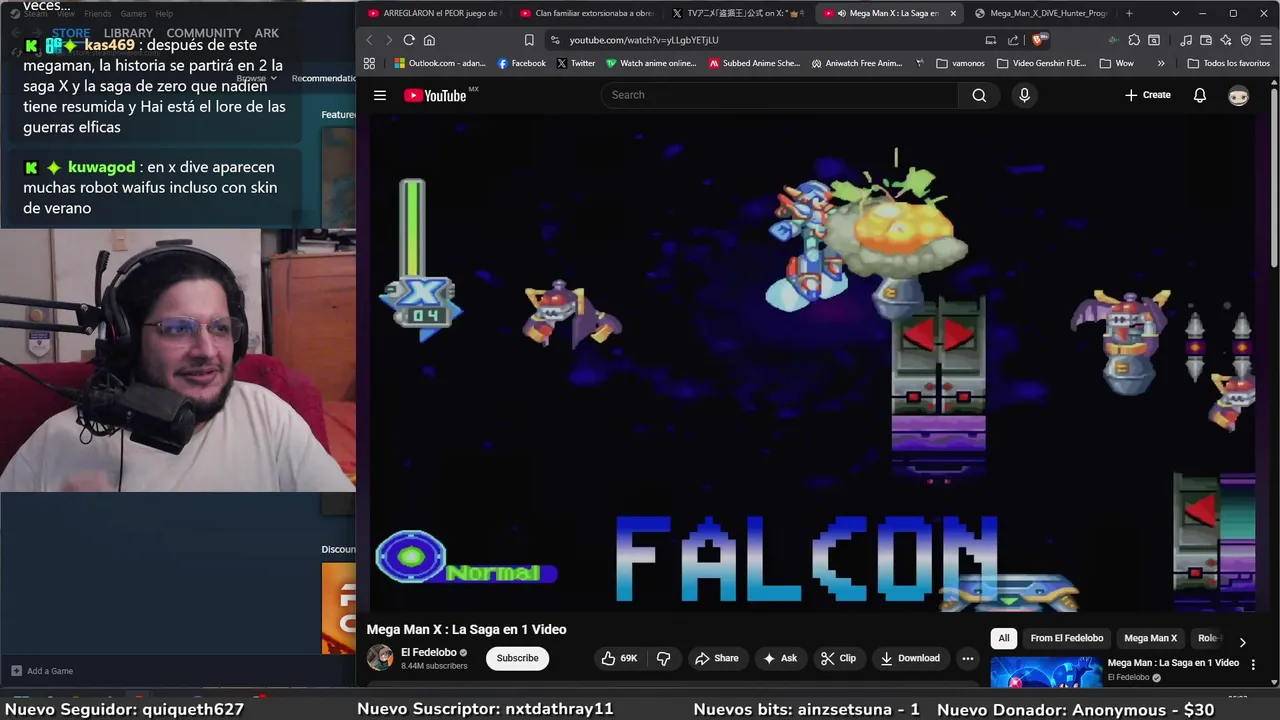Select the Mega Man X filter chip
This screenshot has width=1280, height=720.
click(1150, 638)
